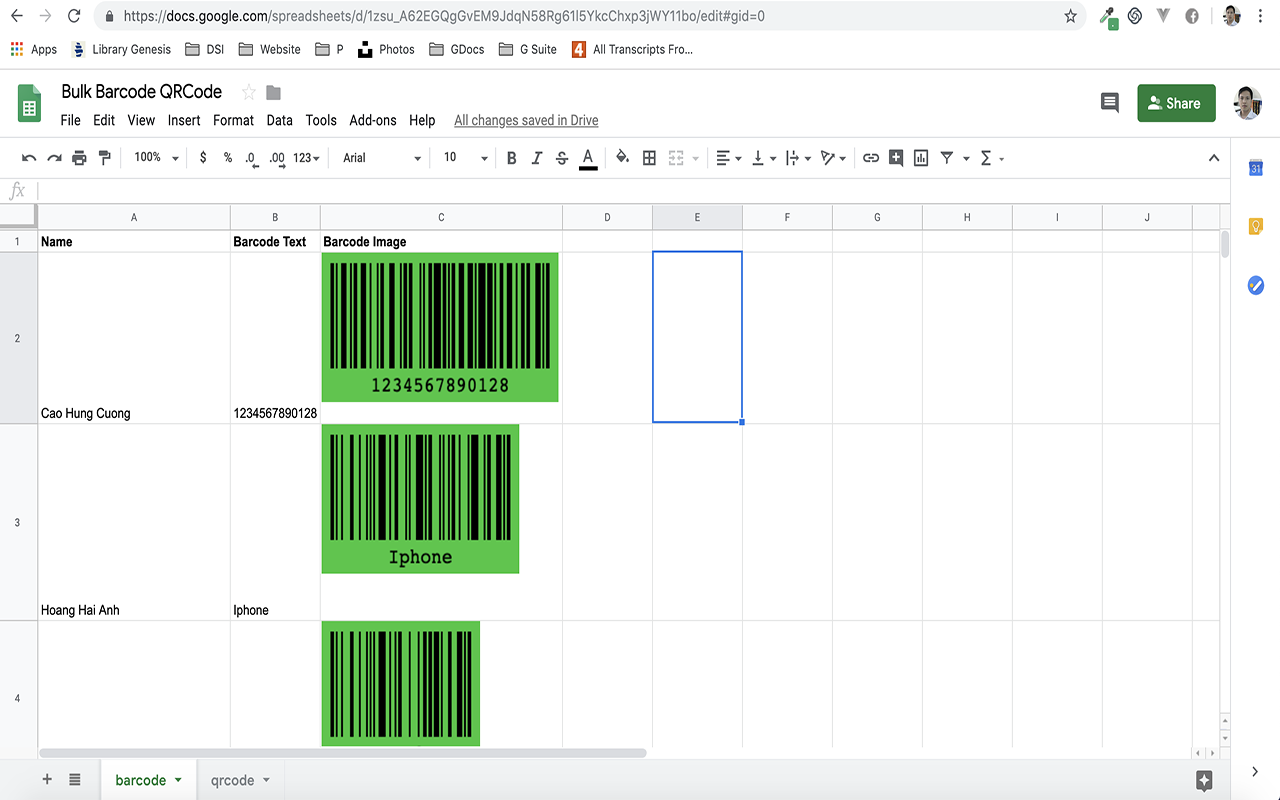The height and width of the screenshot is (800, 1280).
Task: Open vertical align dropdown
Action: (x=763, y=158)
